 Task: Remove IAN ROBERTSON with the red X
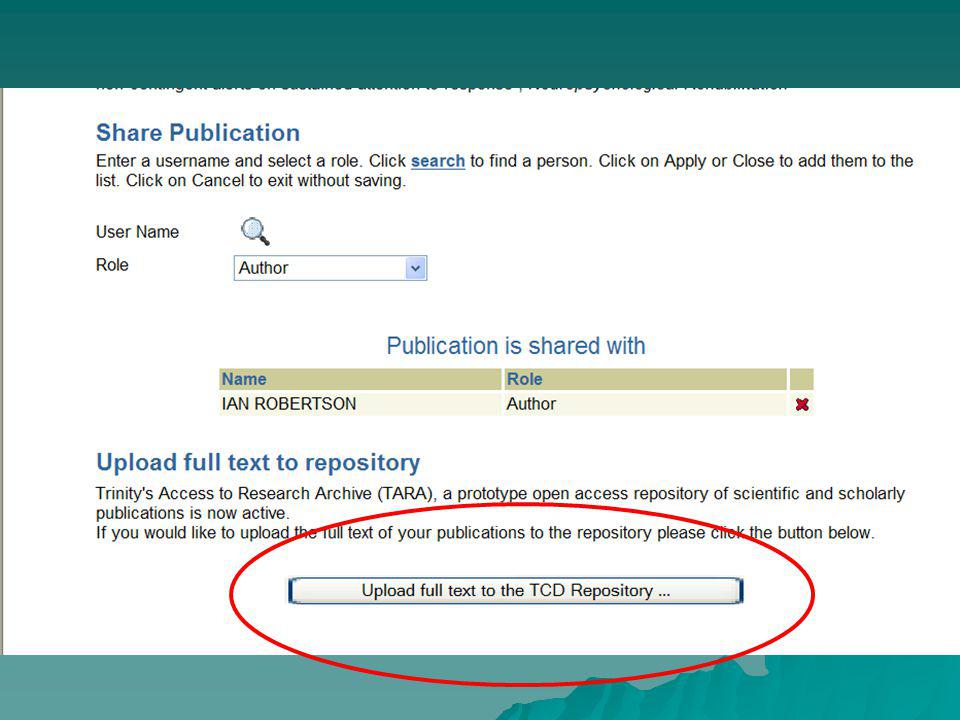801,404
